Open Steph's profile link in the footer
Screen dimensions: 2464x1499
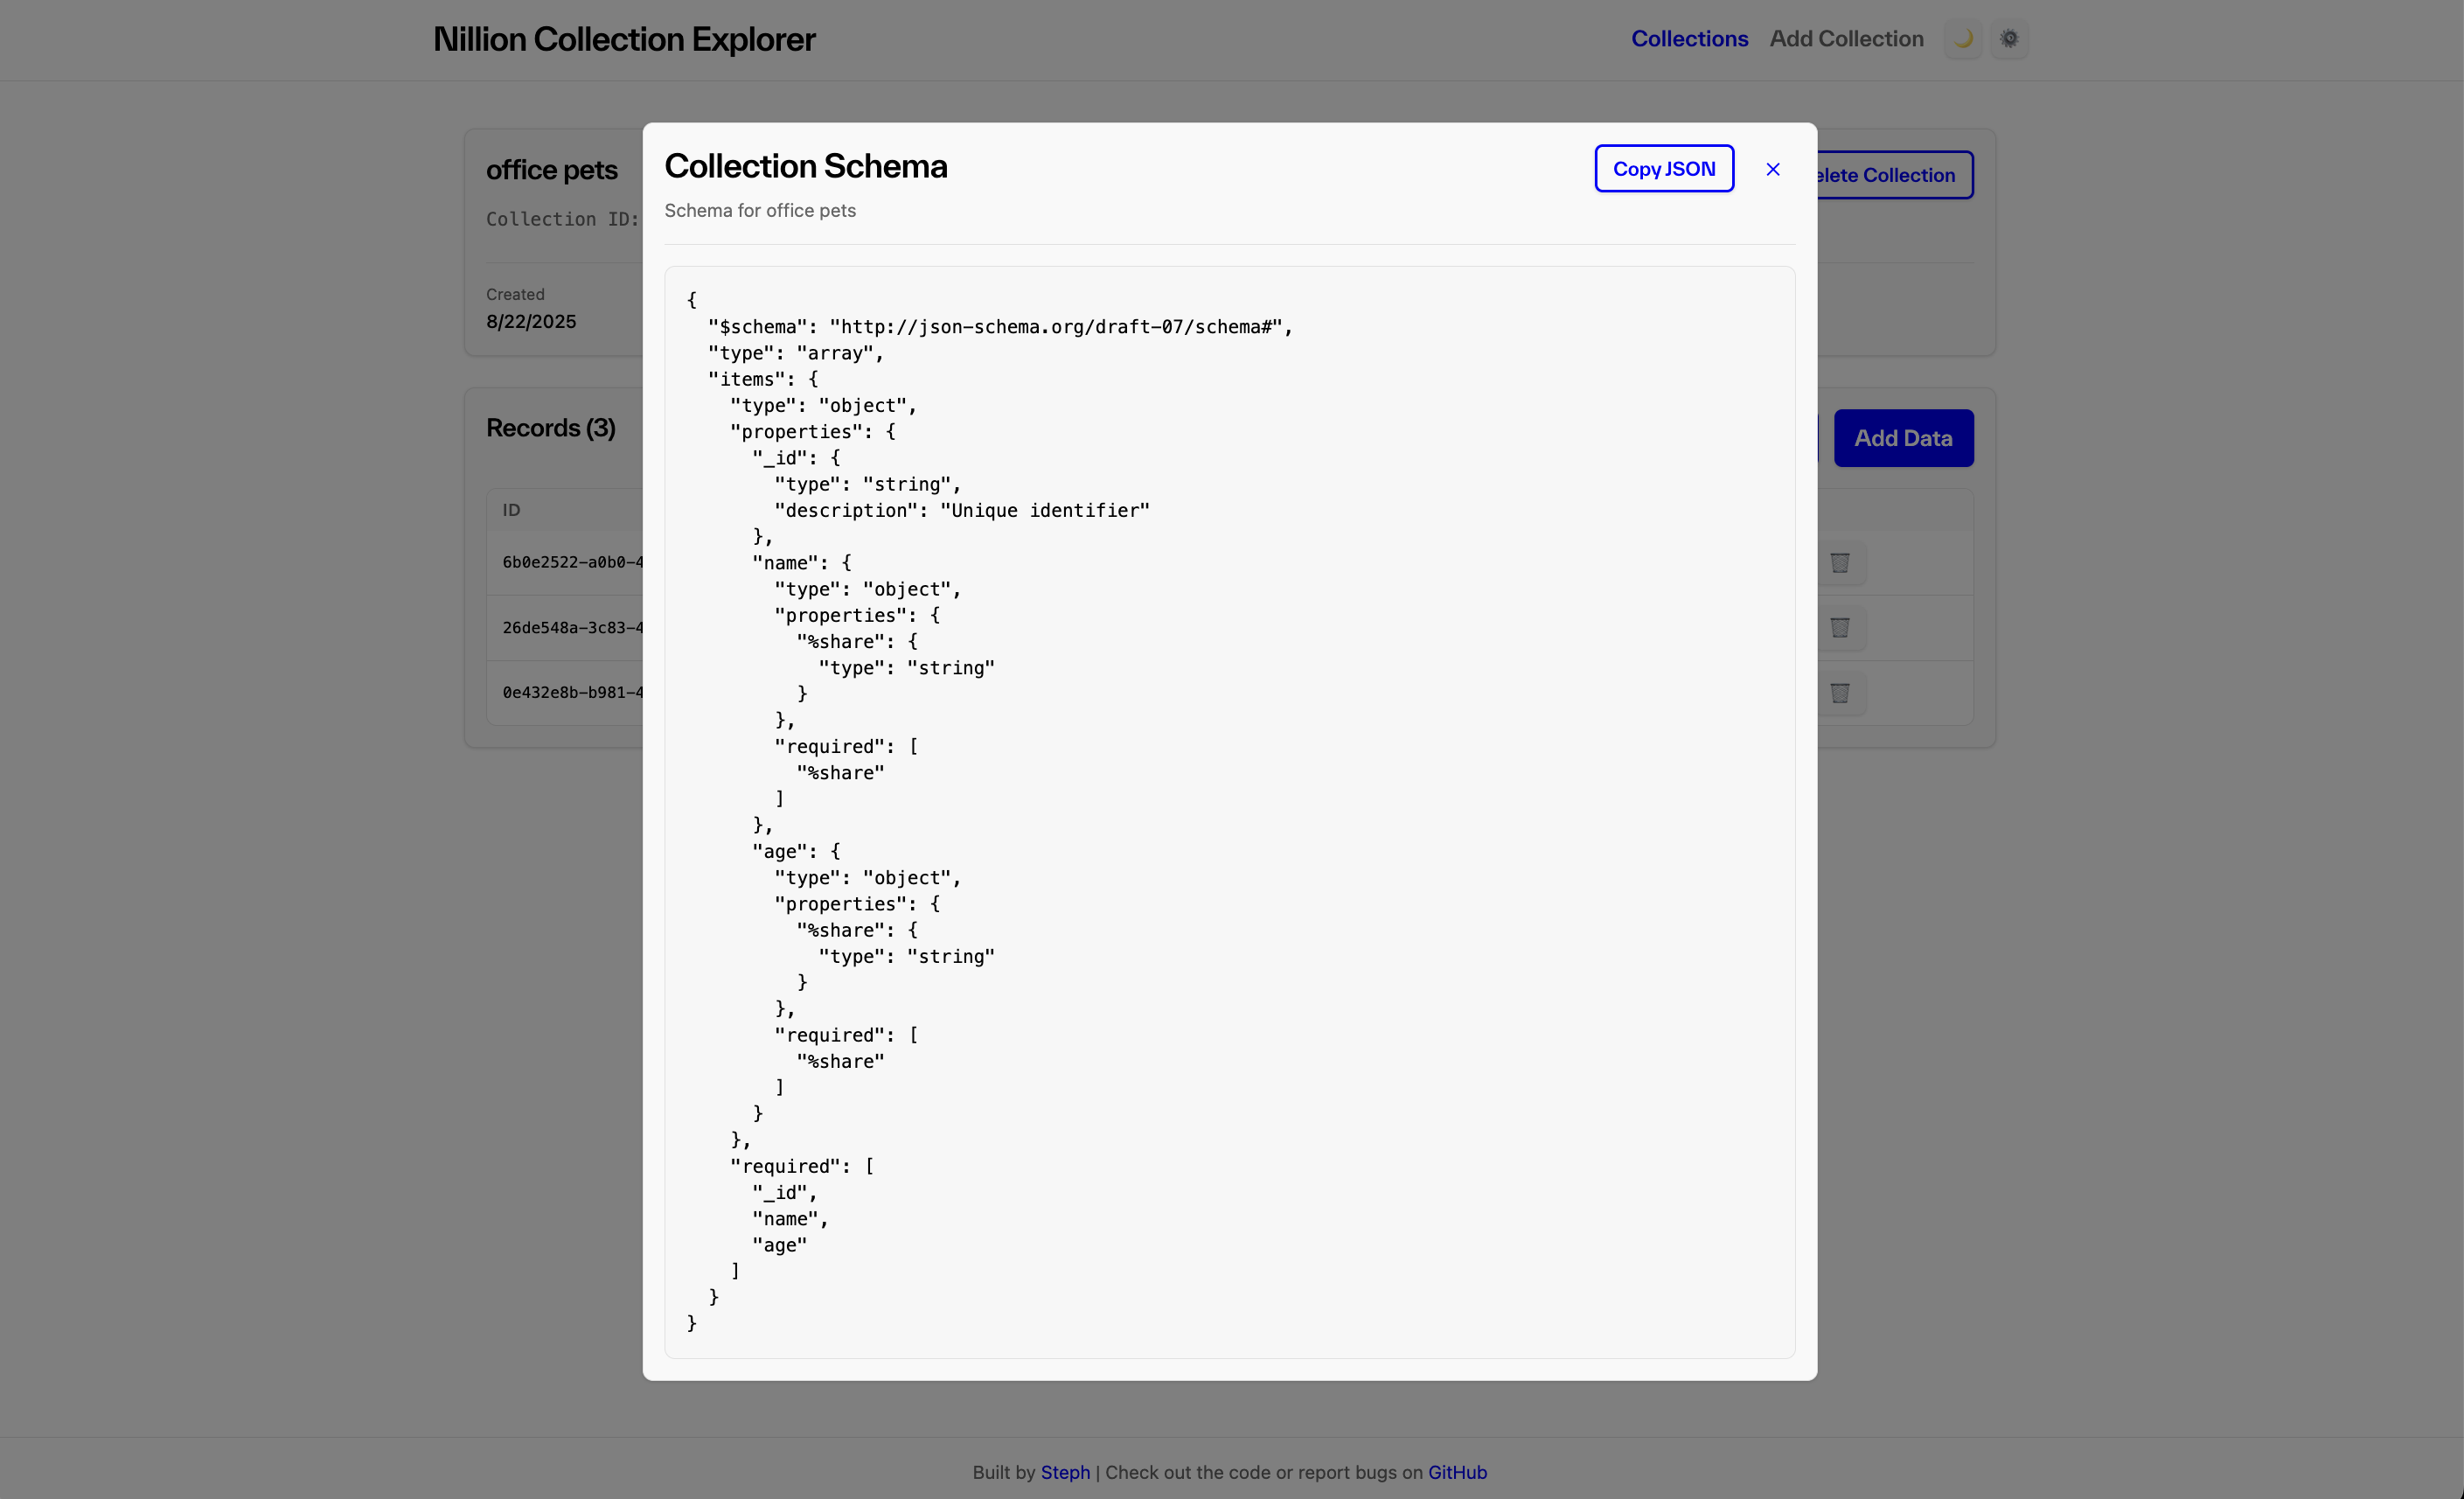click(x=1064, y=1472)
